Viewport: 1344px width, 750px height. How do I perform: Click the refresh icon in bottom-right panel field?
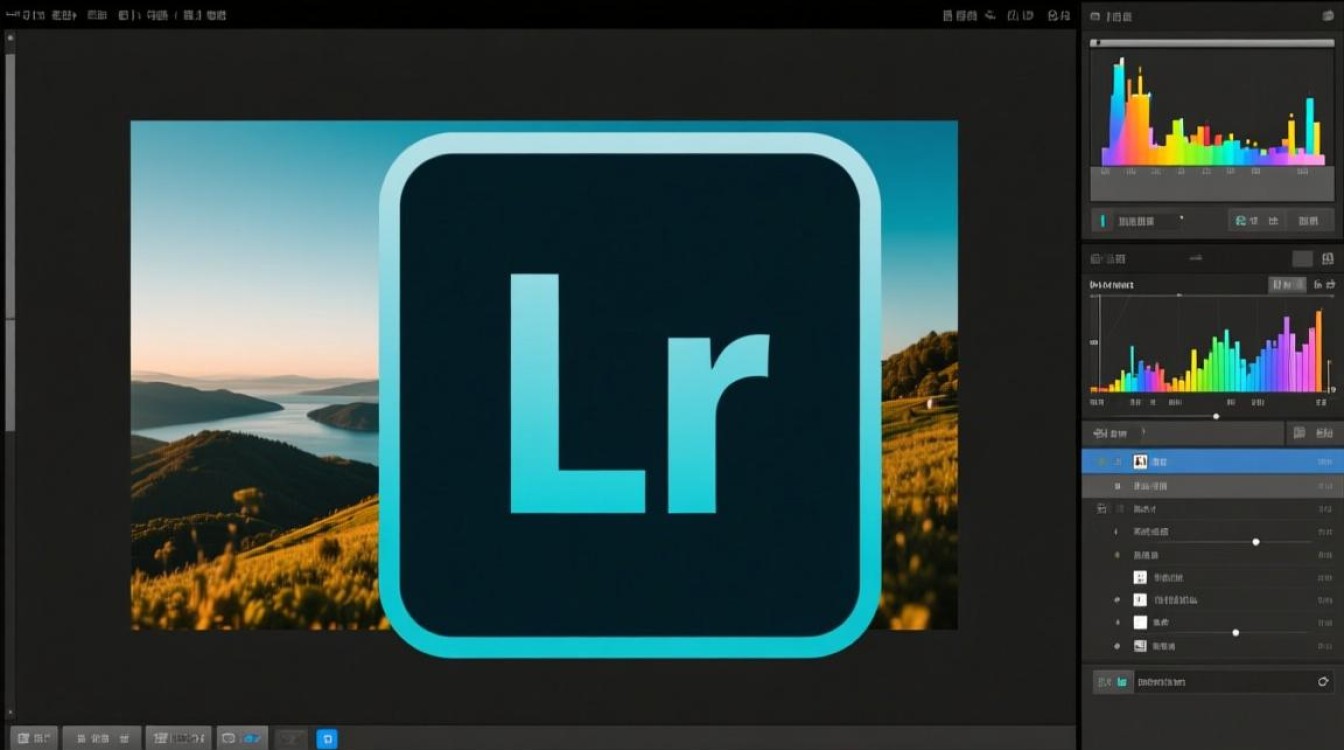(x=1323, y=682)
